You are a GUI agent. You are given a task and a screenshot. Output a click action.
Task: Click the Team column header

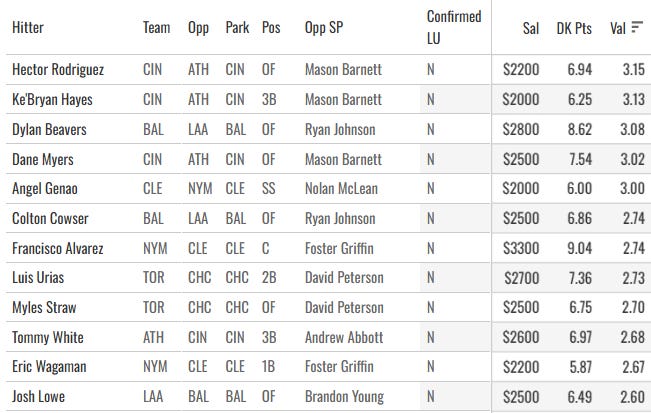(157, 27)
